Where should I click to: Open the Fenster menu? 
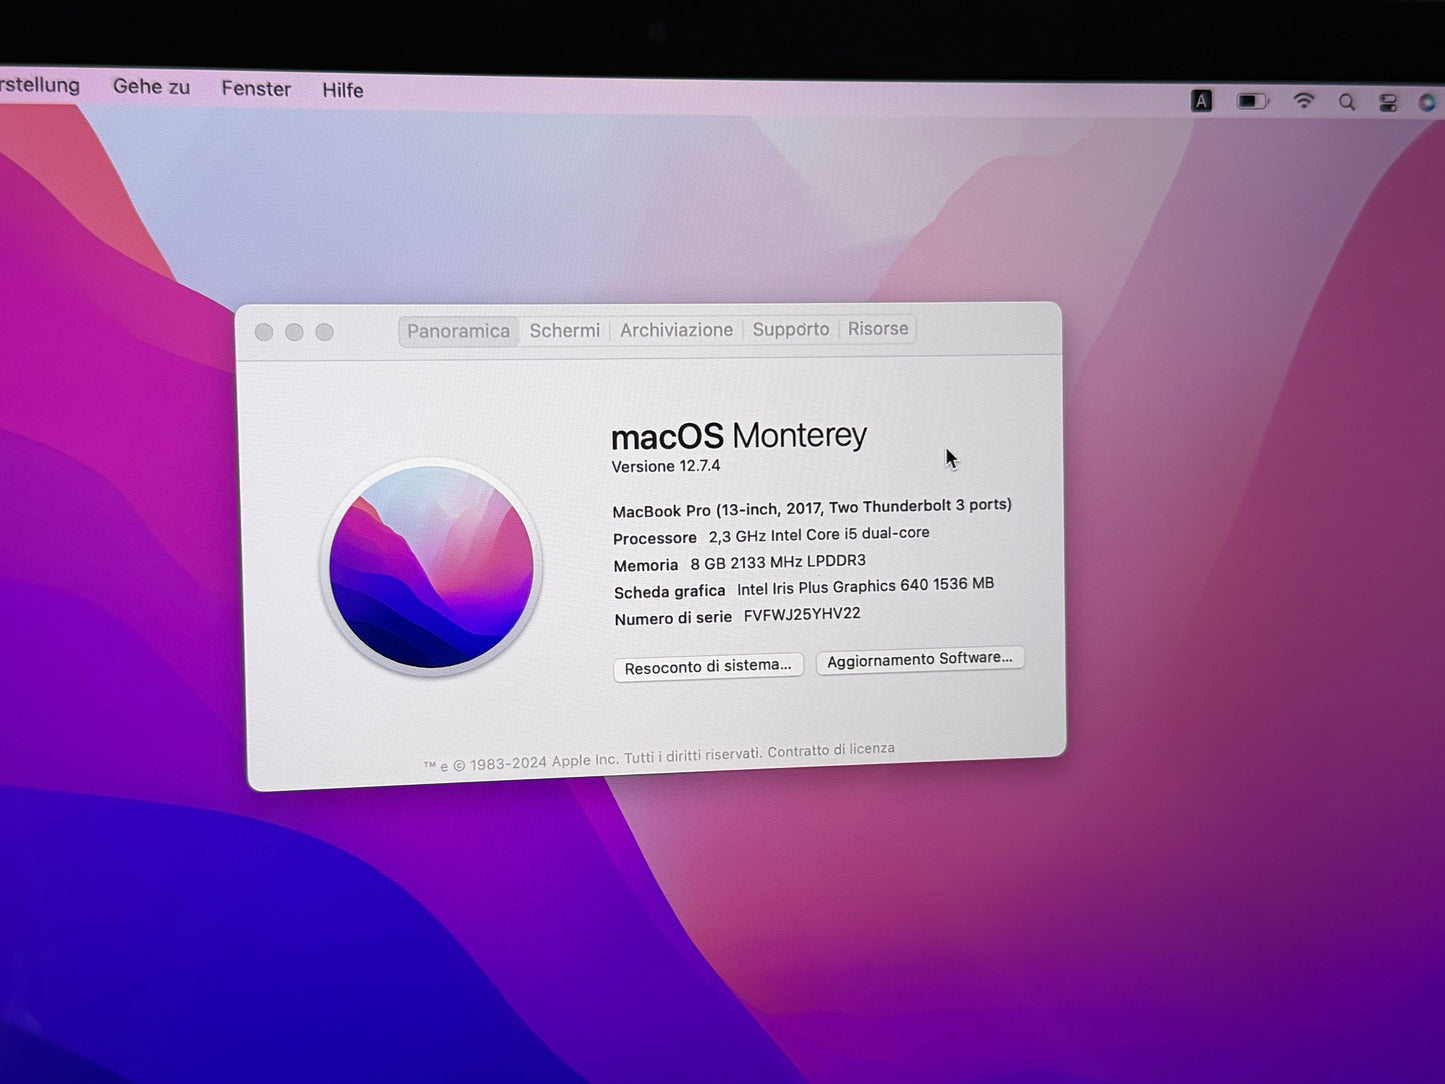click(x=256, y=89)
